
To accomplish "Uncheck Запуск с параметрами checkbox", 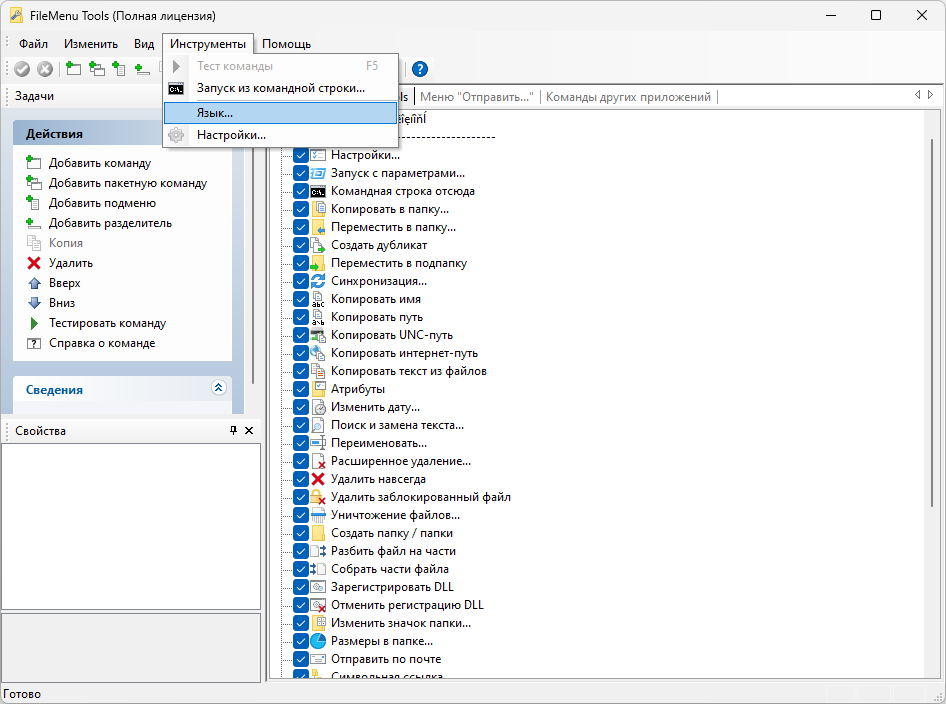I will point(300,173).
